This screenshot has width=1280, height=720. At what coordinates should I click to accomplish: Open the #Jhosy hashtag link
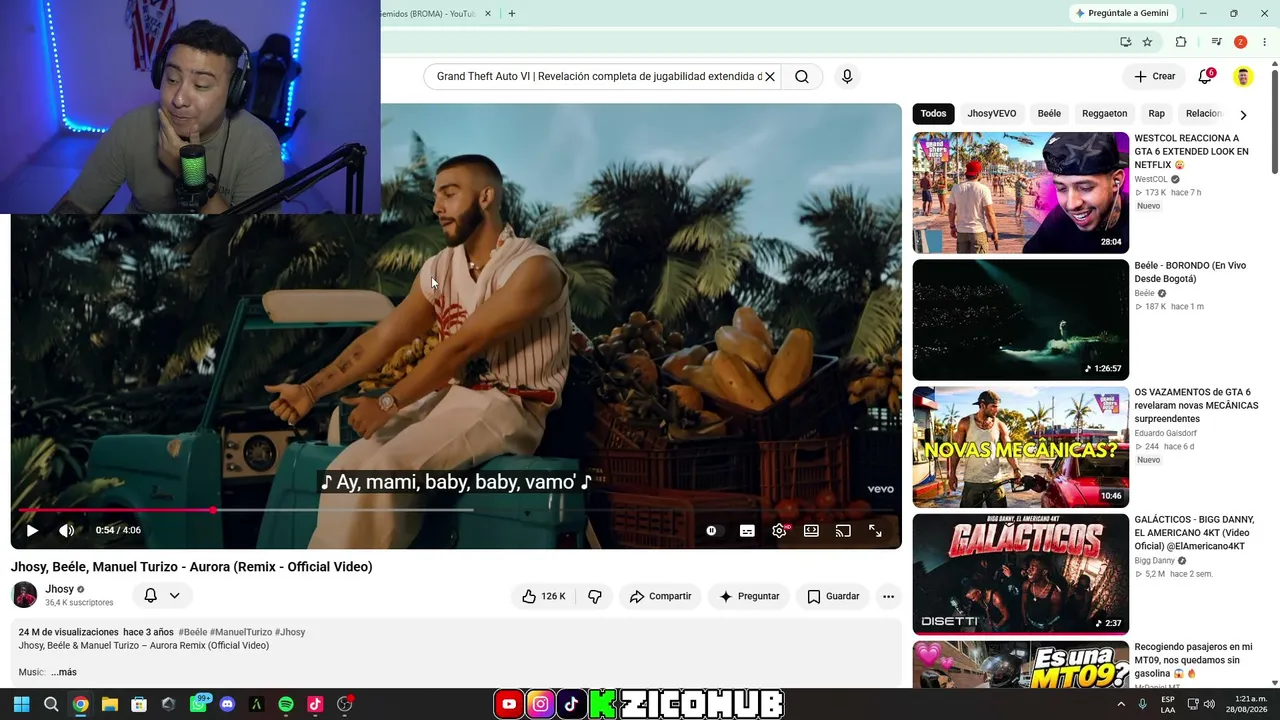[290, 632]
